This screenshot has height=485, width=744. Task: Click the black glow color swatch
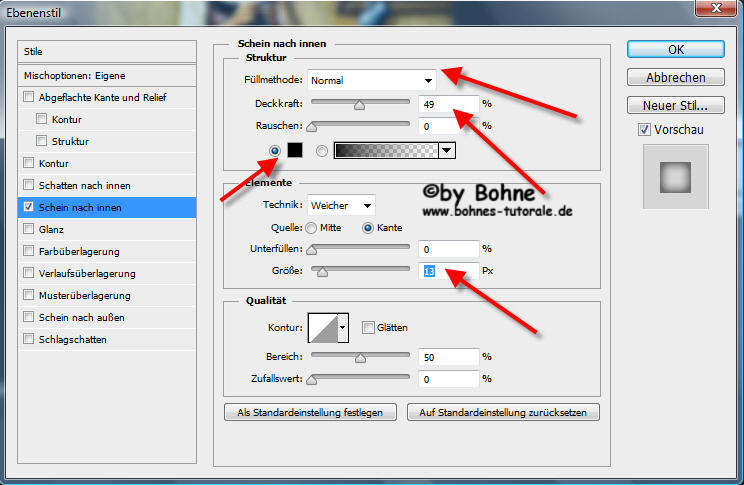point(295,150)
